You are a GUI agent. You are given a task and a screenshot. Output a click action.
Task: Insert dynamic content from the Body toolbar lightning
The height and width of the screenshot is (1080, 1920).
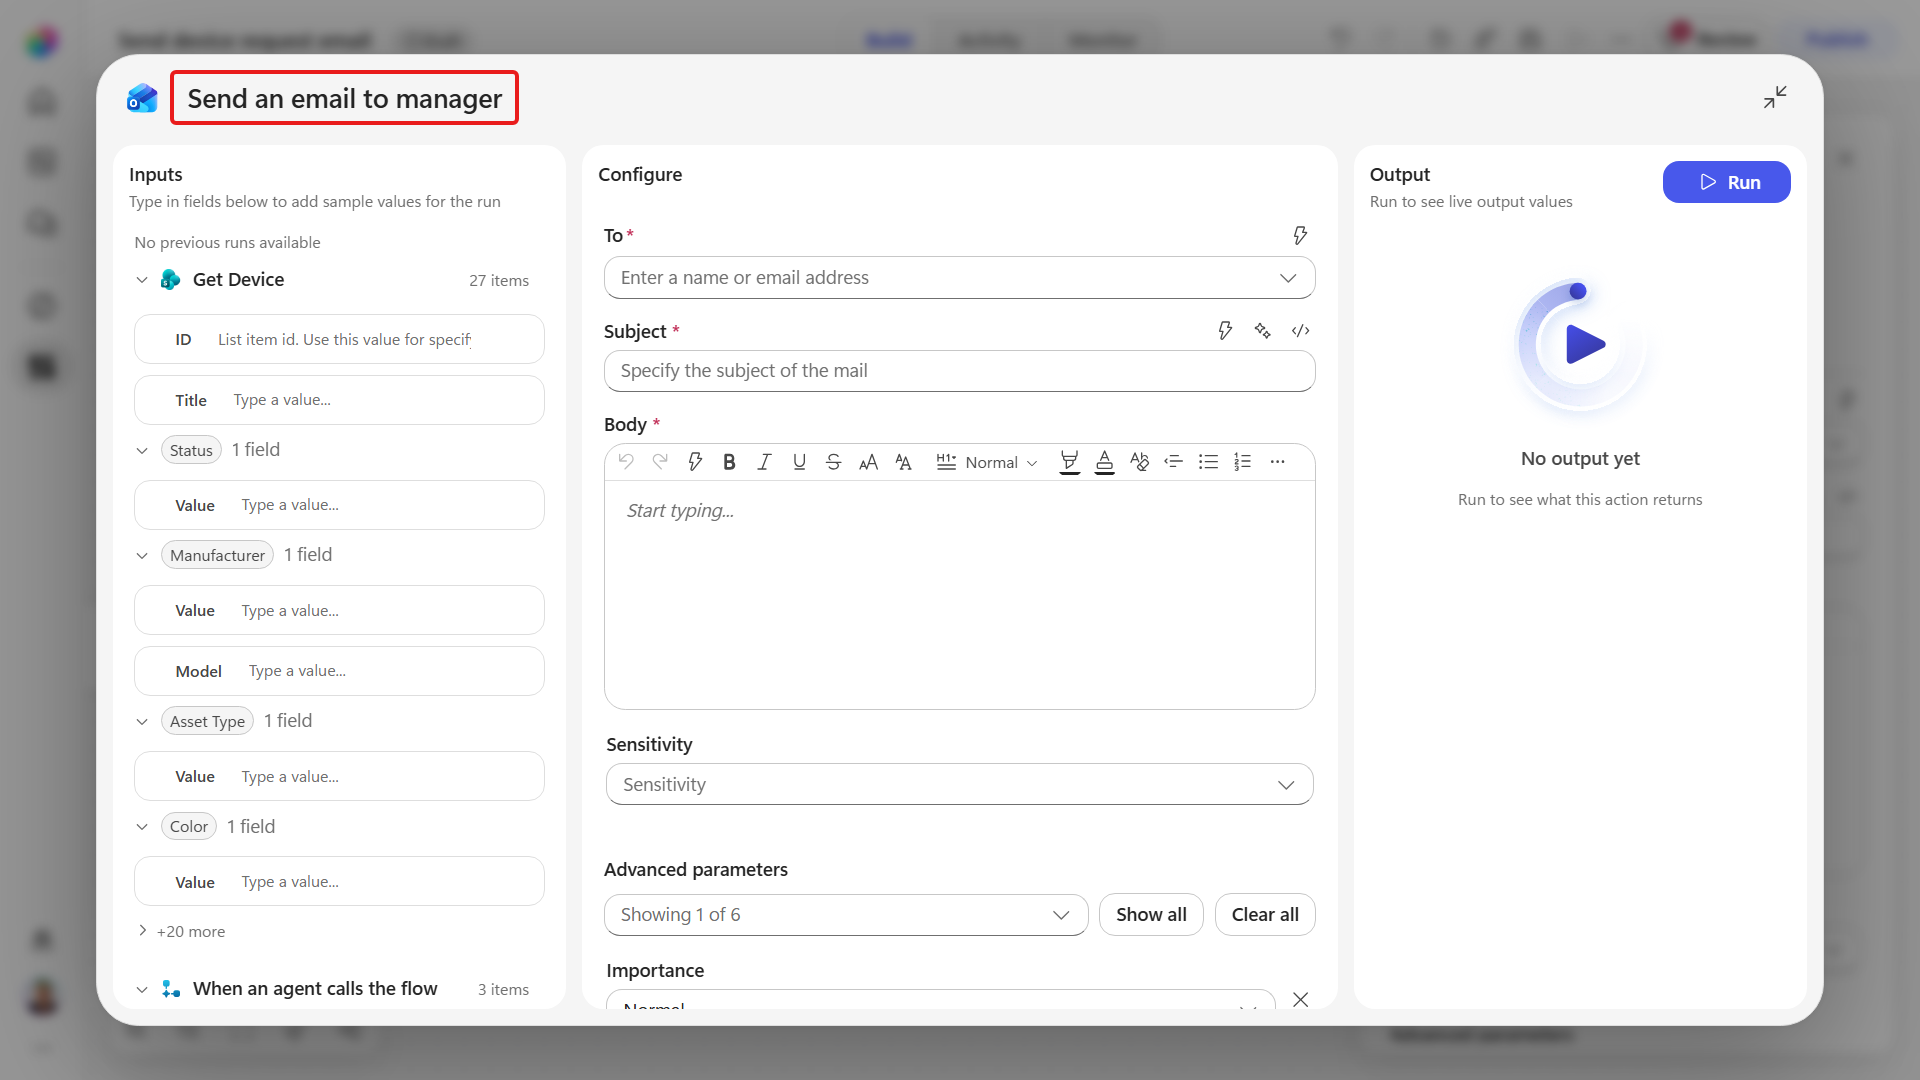pos(695,461)
